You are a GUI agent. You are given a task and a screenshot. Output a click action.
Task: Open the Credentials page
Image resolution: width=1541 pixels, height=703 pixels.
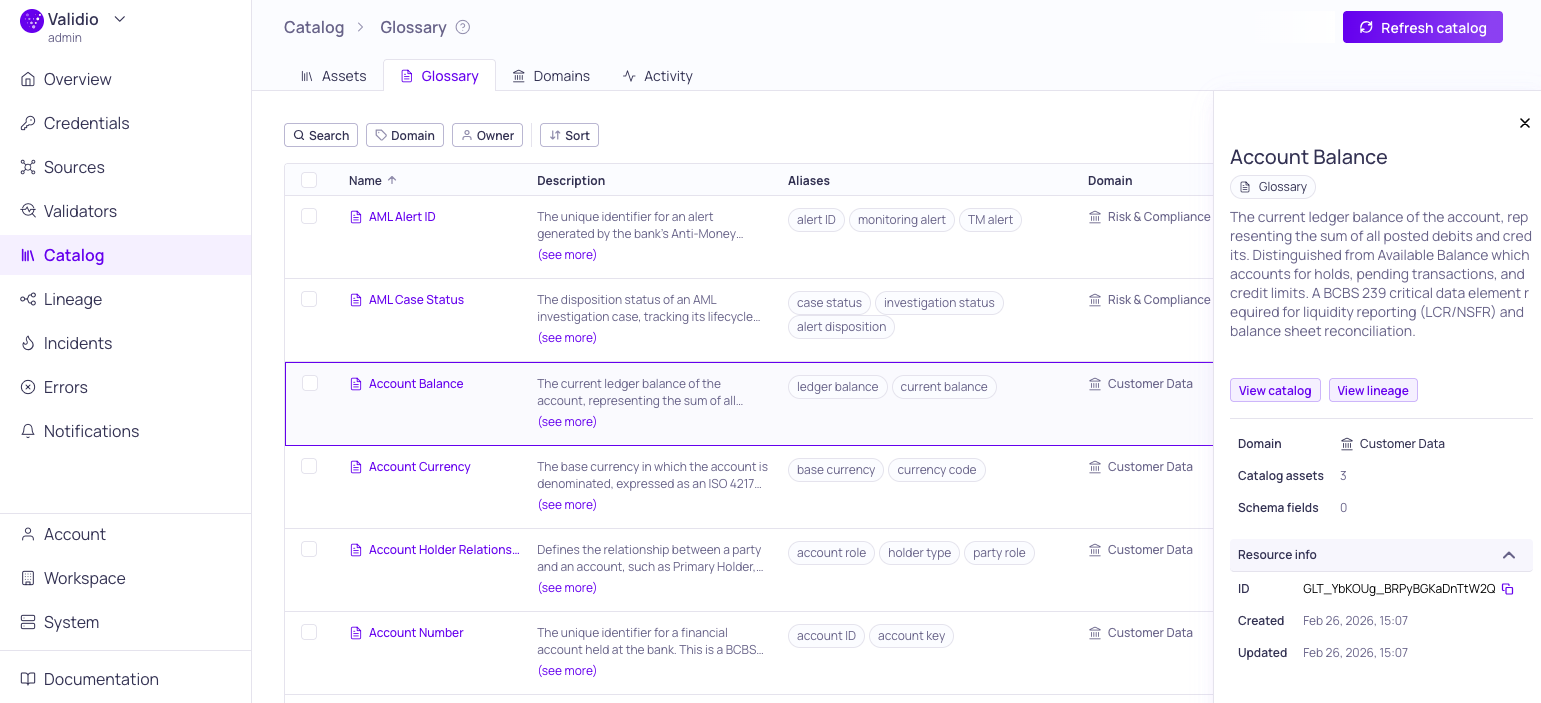tap(86, 123)
